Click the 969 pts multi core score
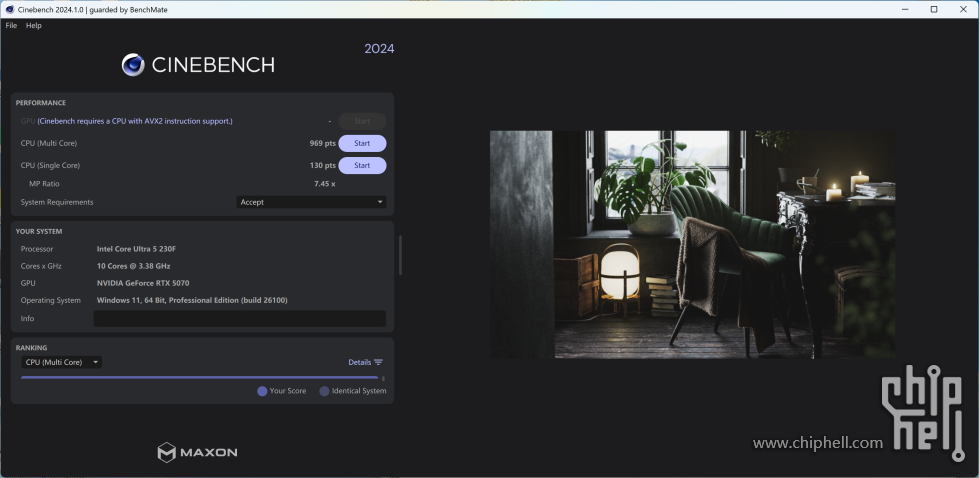Screen dimensions: 979x478 [322, 144]
